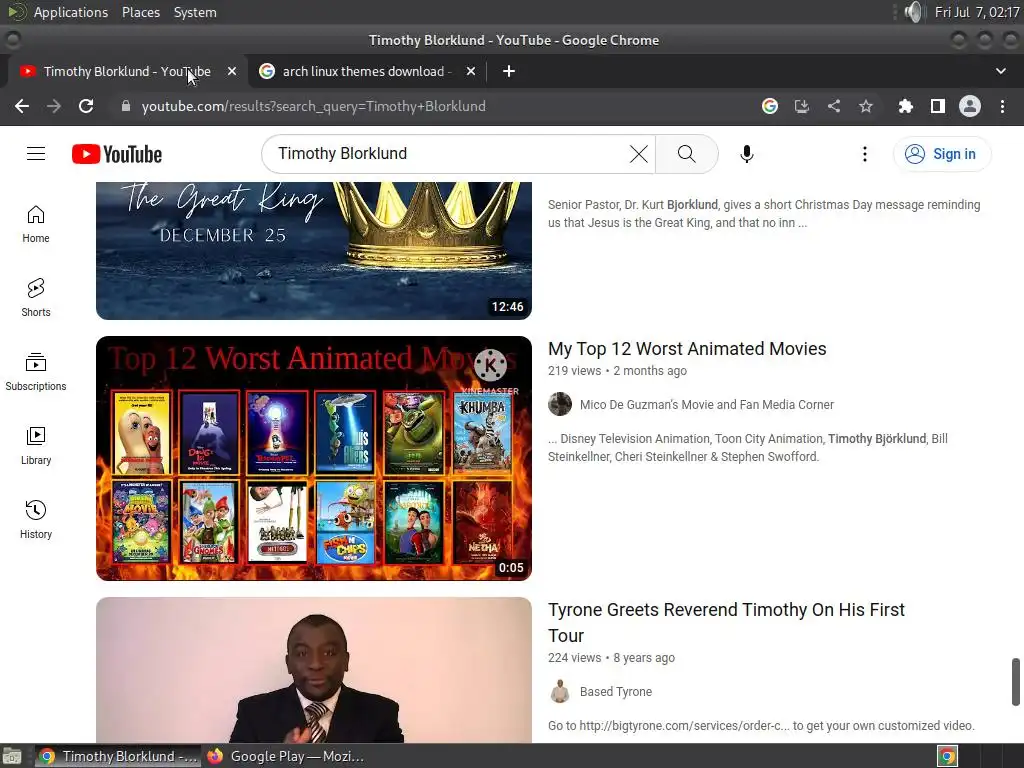Go back with the browser back arrow
Viewport: 1024px width, 768px height.
click(x=22, y=106)
